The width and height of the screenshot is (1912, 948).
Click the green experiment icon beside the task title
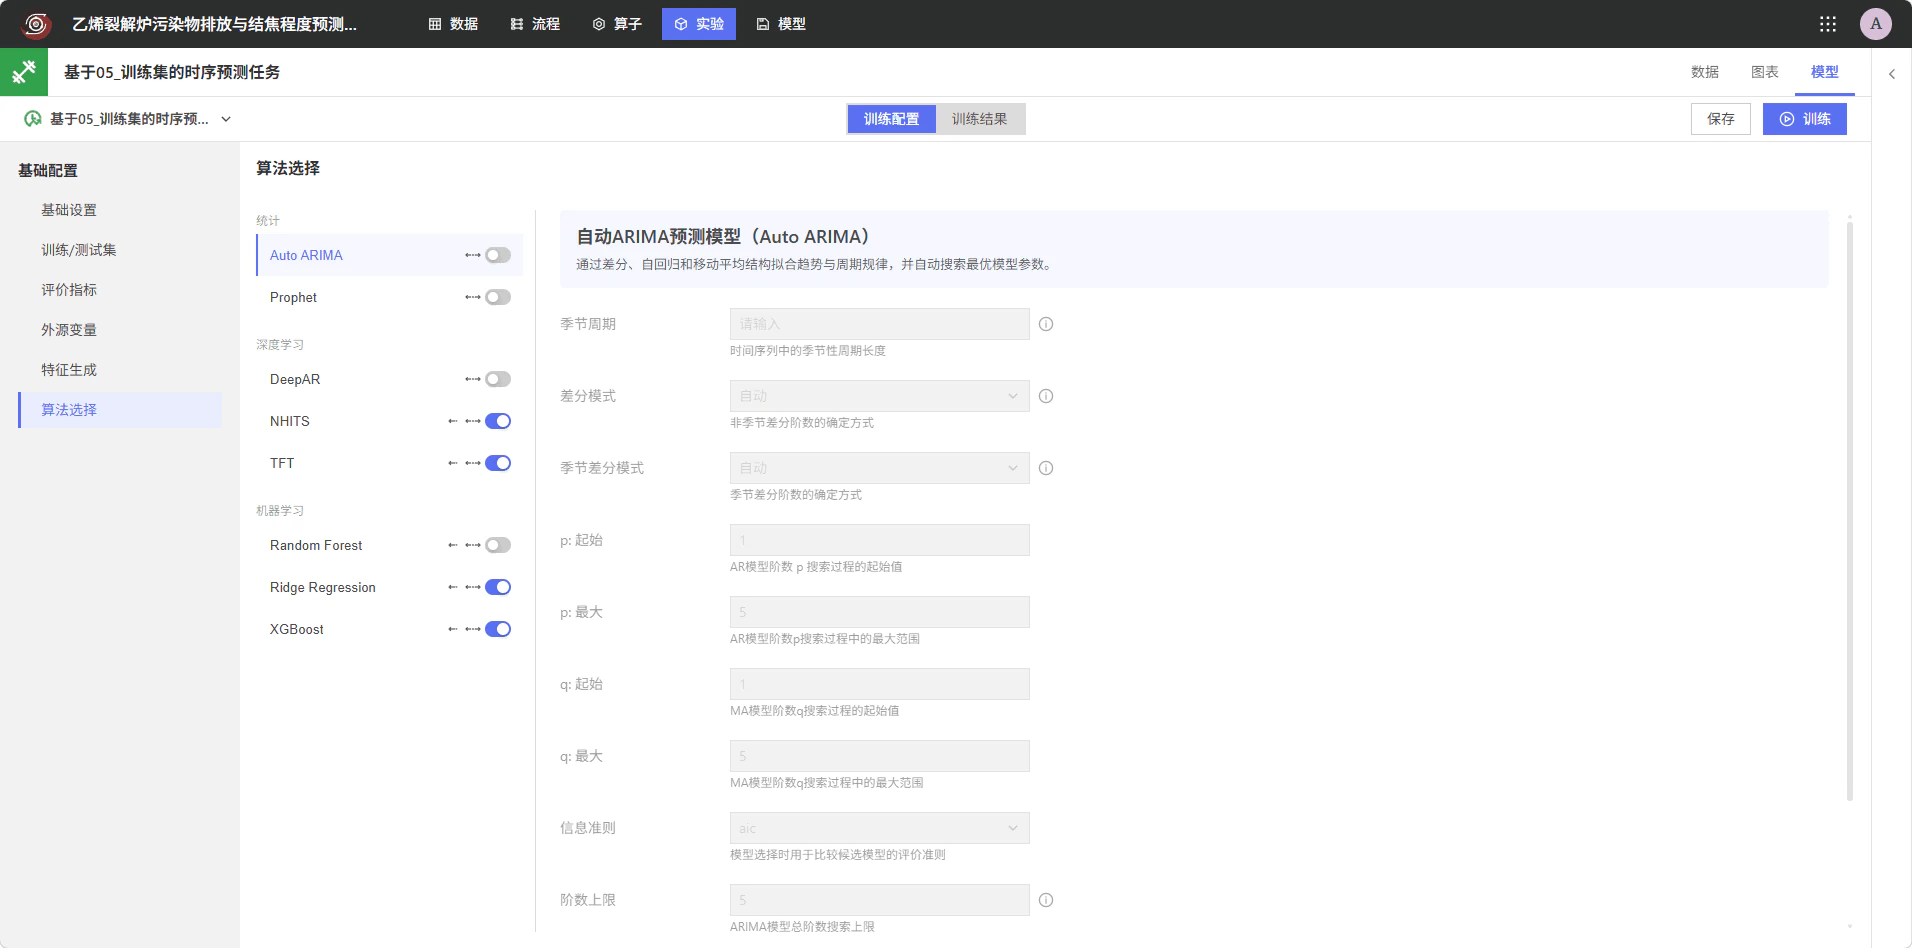[24, 72]
